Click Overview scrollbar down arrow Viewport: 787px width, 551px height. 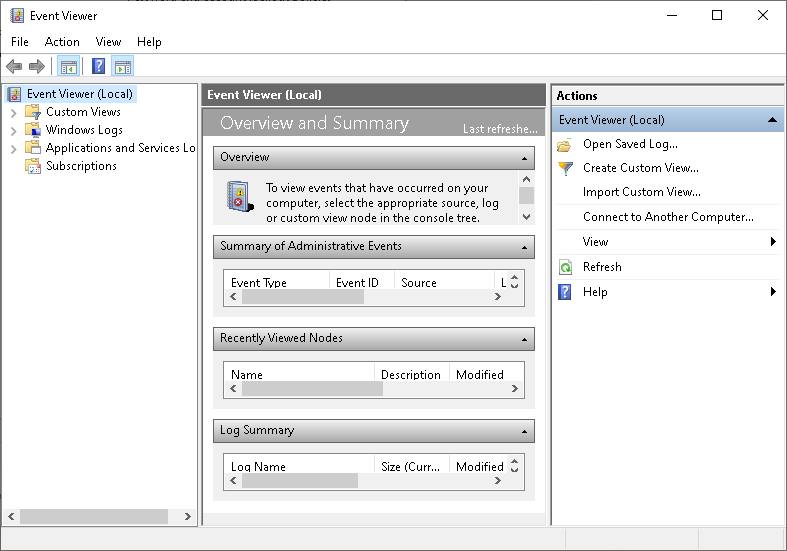pos(526,217)
